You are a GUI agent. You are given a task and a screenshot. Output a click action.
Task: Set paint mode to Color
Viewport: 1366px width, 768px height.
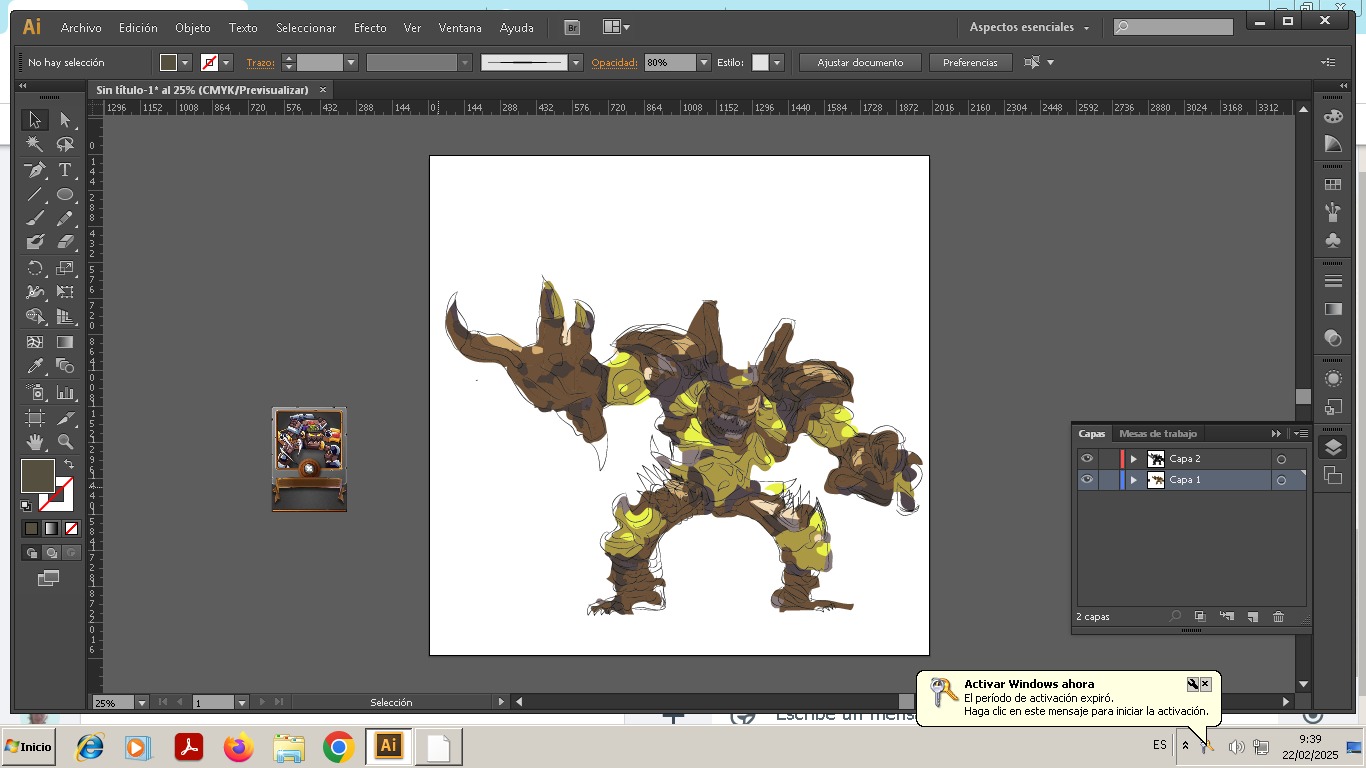pos(31,528)
